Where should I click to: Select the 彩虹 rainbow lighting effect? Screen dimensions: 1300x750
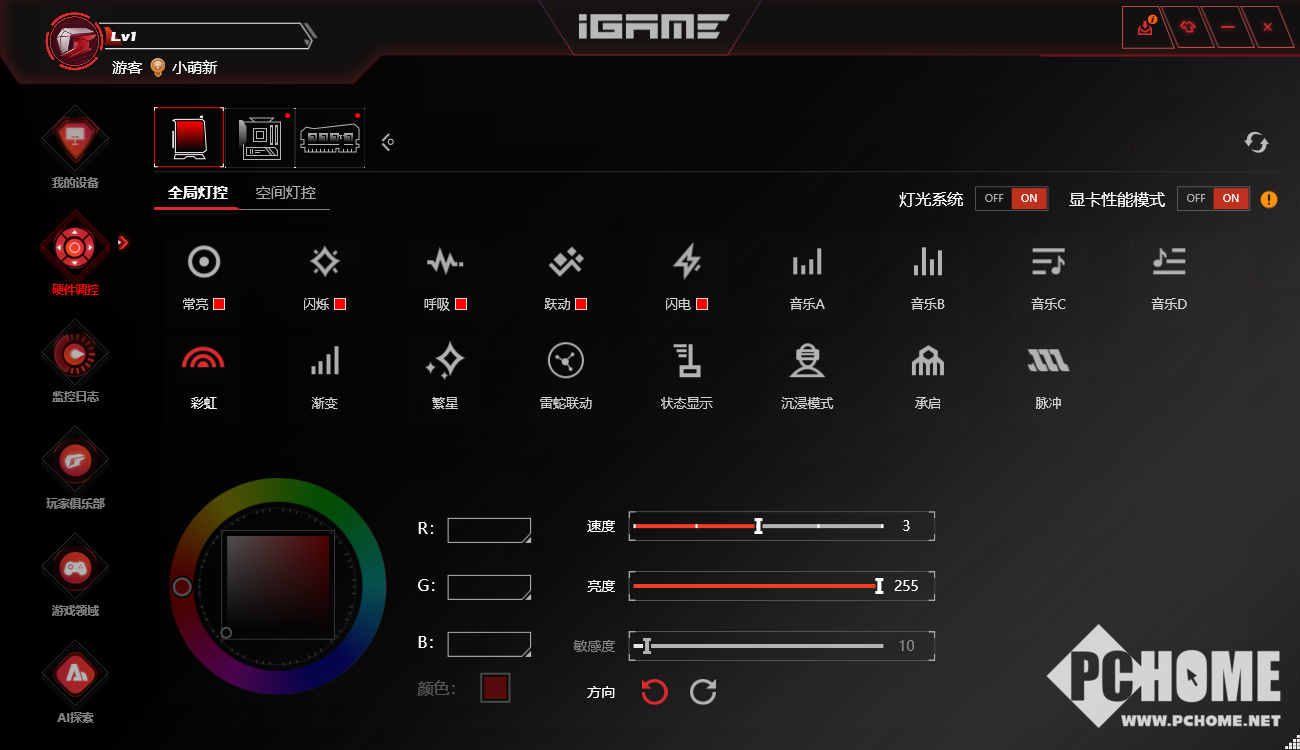204,359
